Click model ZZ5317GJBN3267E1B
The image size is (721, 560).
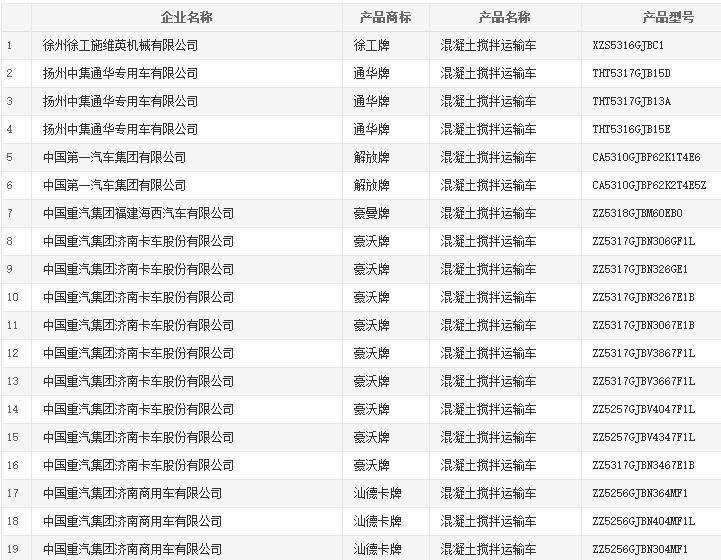[644, 297]
